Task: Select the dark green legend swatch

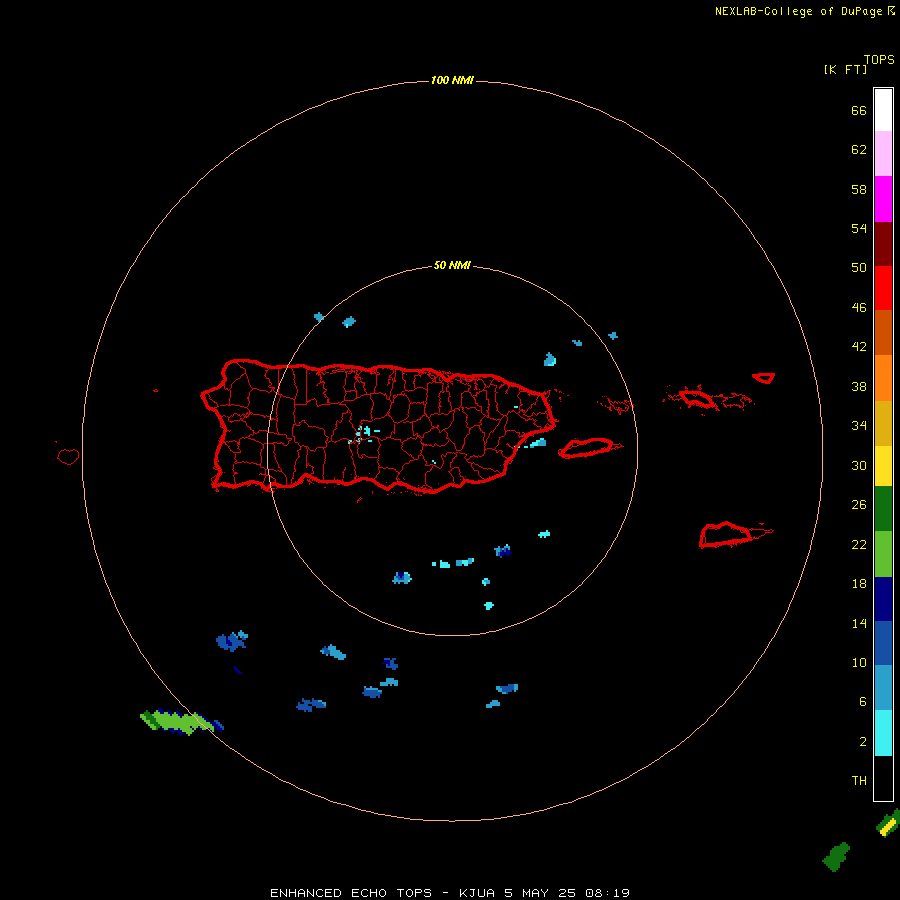Action: pos(883,509)
